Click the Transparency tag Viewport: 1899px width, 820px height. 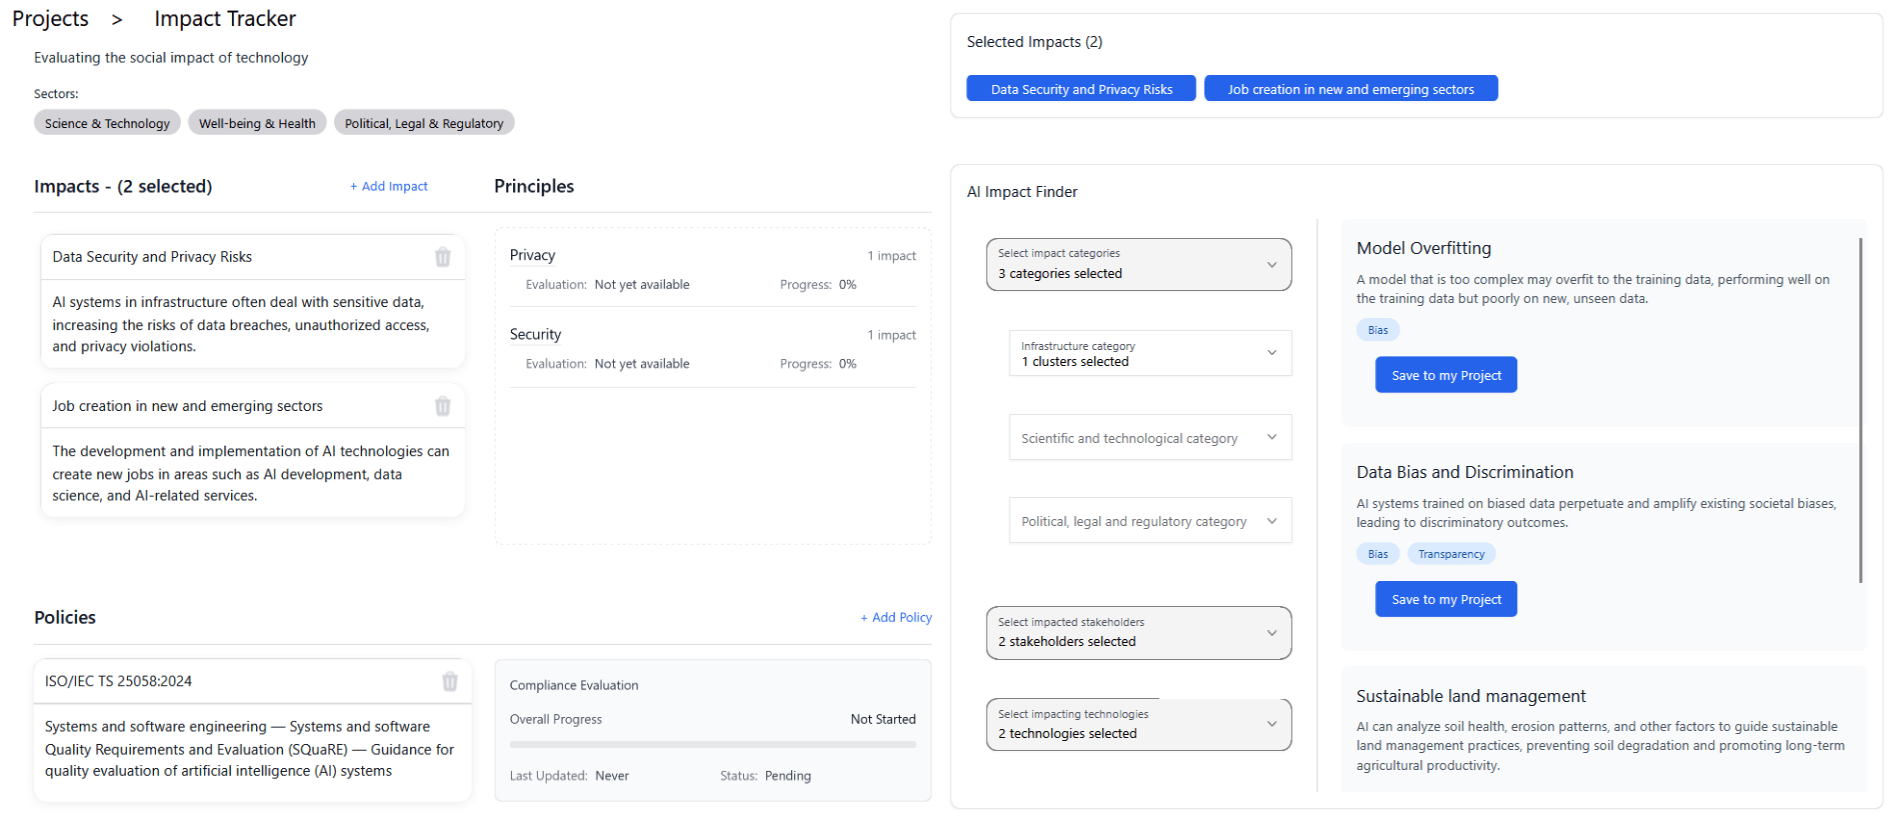click(x=1451, y=554)
